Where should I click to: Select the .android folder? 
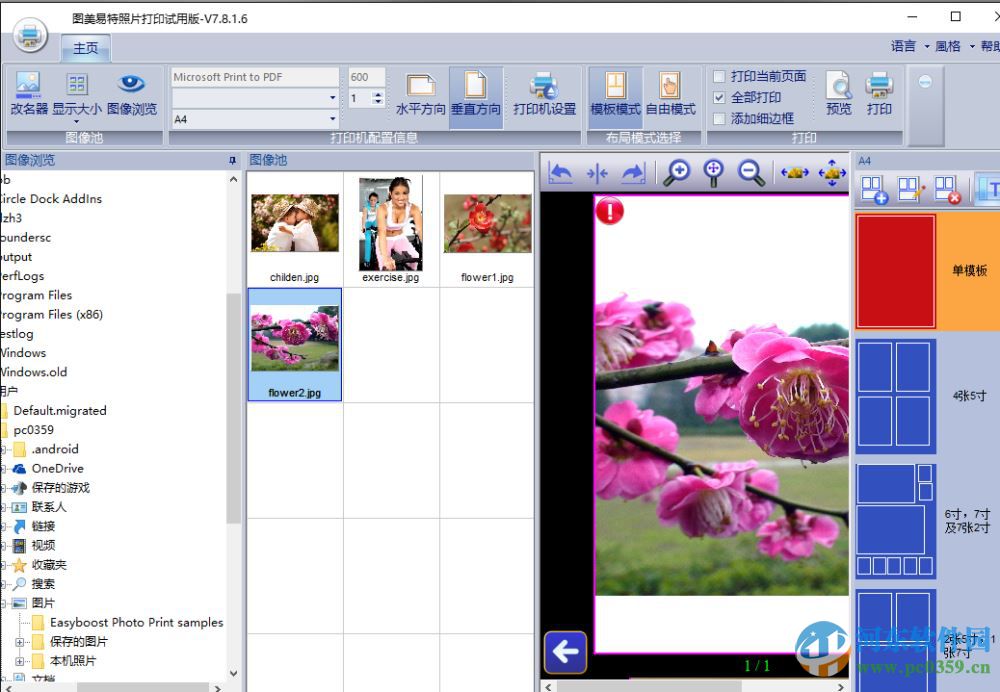click(x=55, y=450)
